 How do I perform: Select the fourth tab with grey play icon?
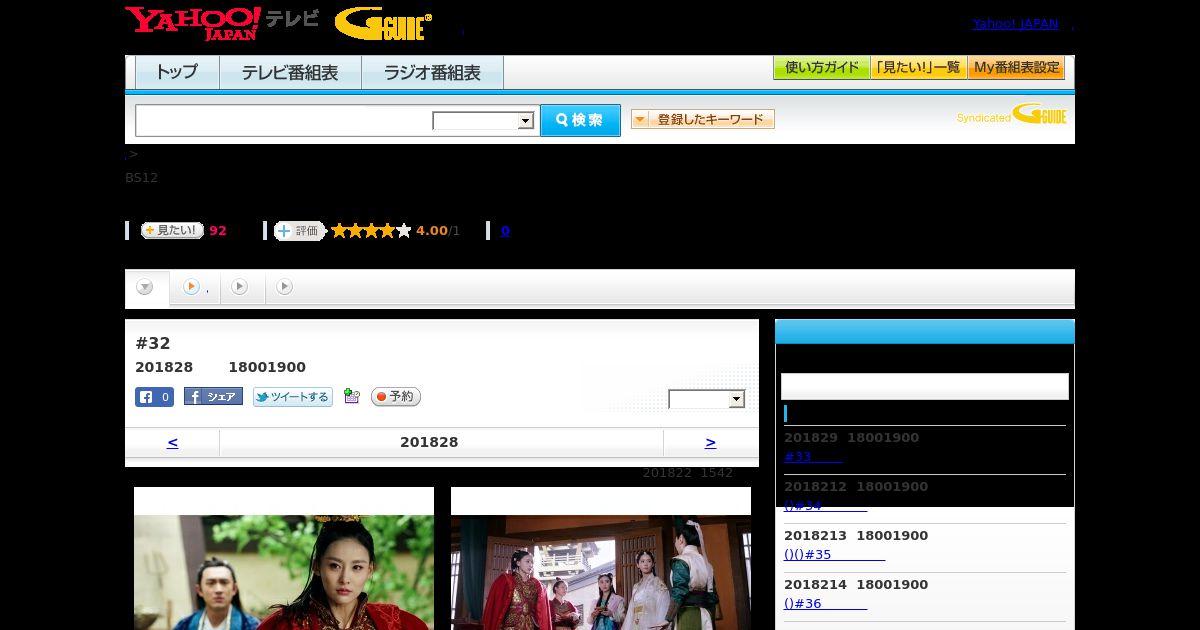(x=285, y=287)
